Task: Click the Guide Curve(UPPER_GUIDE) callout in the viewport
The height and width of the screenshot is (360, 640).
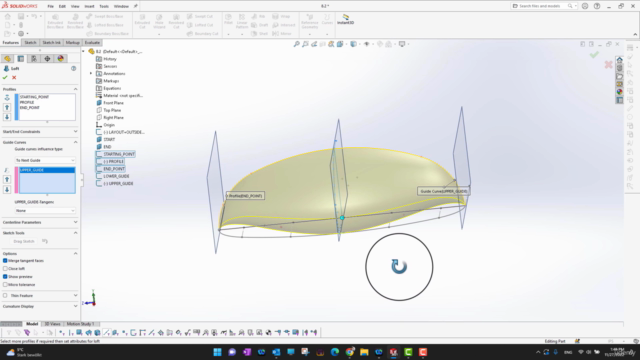Action: coord(443,191)
